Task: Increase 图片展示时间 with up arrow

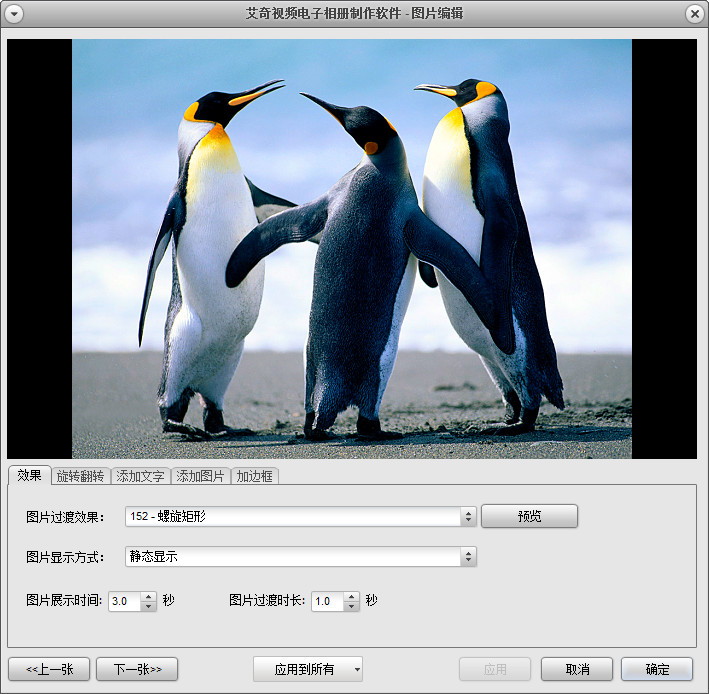Action: [x=148, y=597]
